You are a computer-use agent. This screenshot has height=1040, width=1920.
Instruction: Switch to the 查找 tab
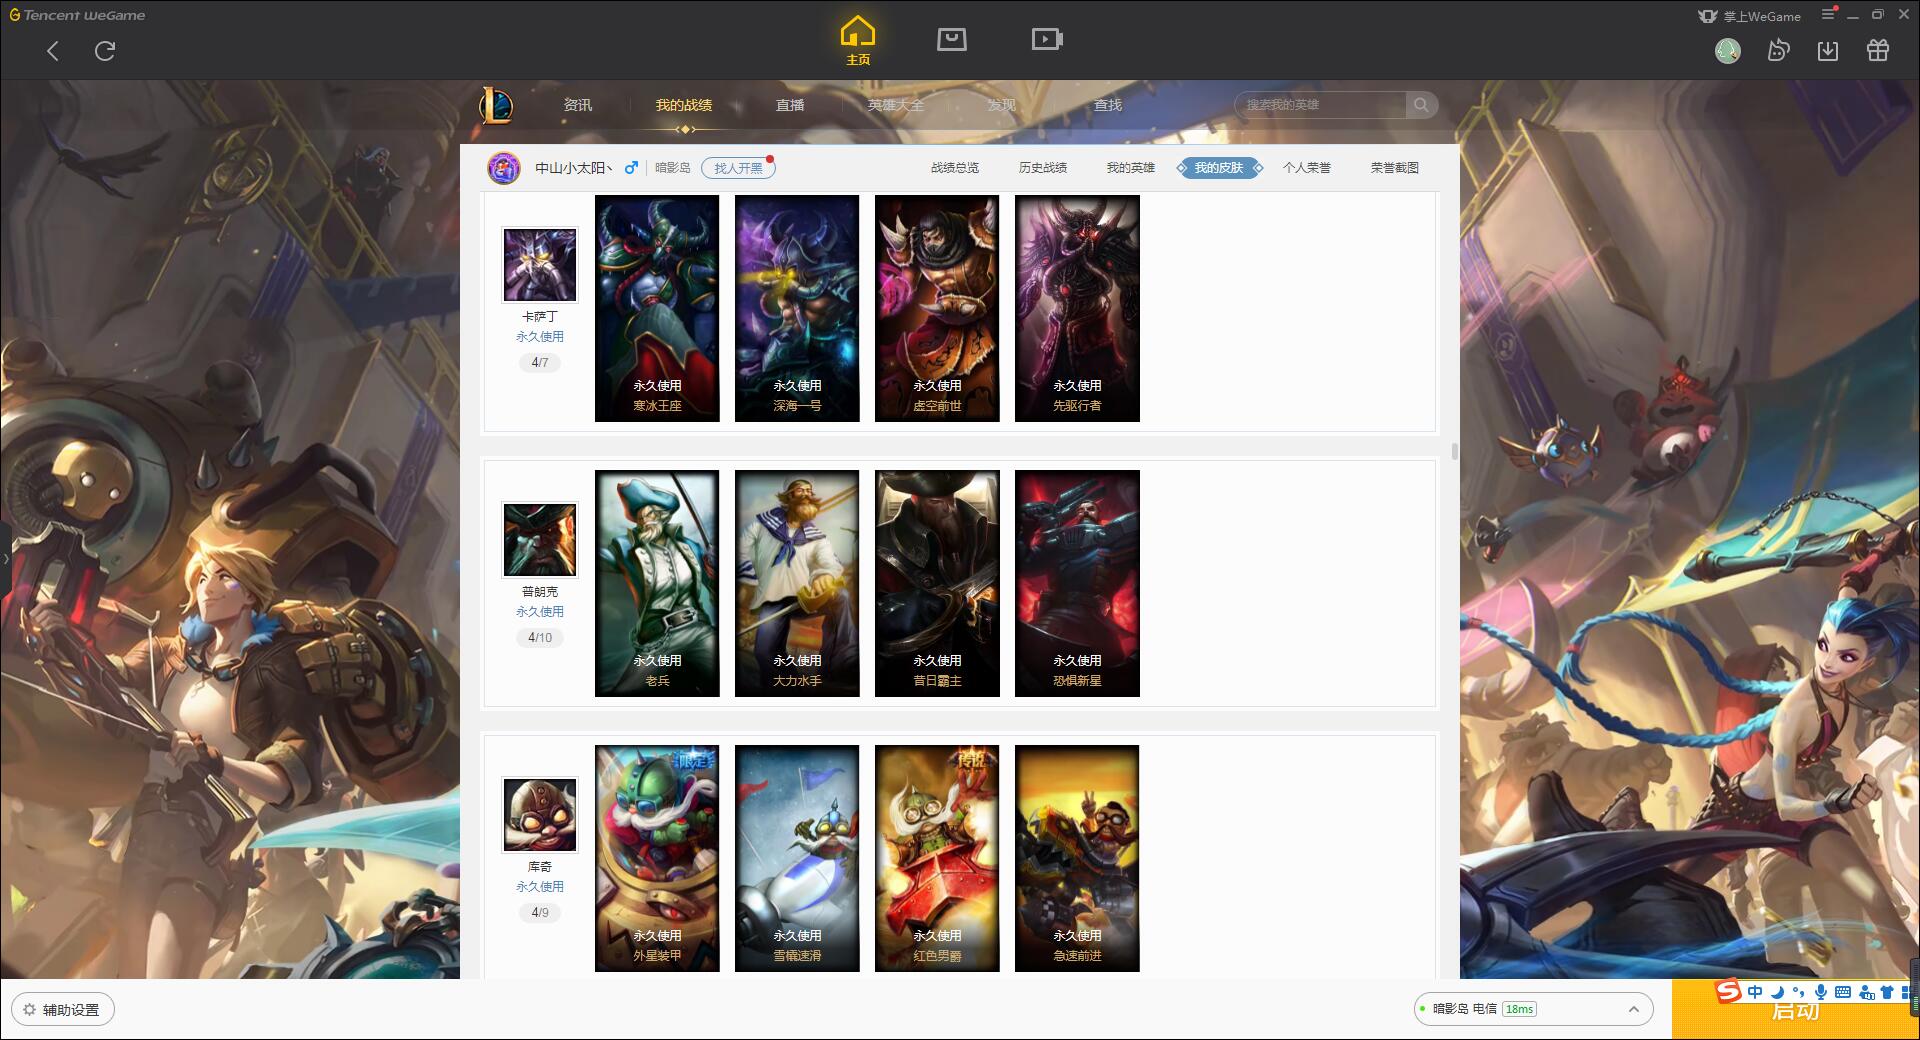(x=1108, y=105)
